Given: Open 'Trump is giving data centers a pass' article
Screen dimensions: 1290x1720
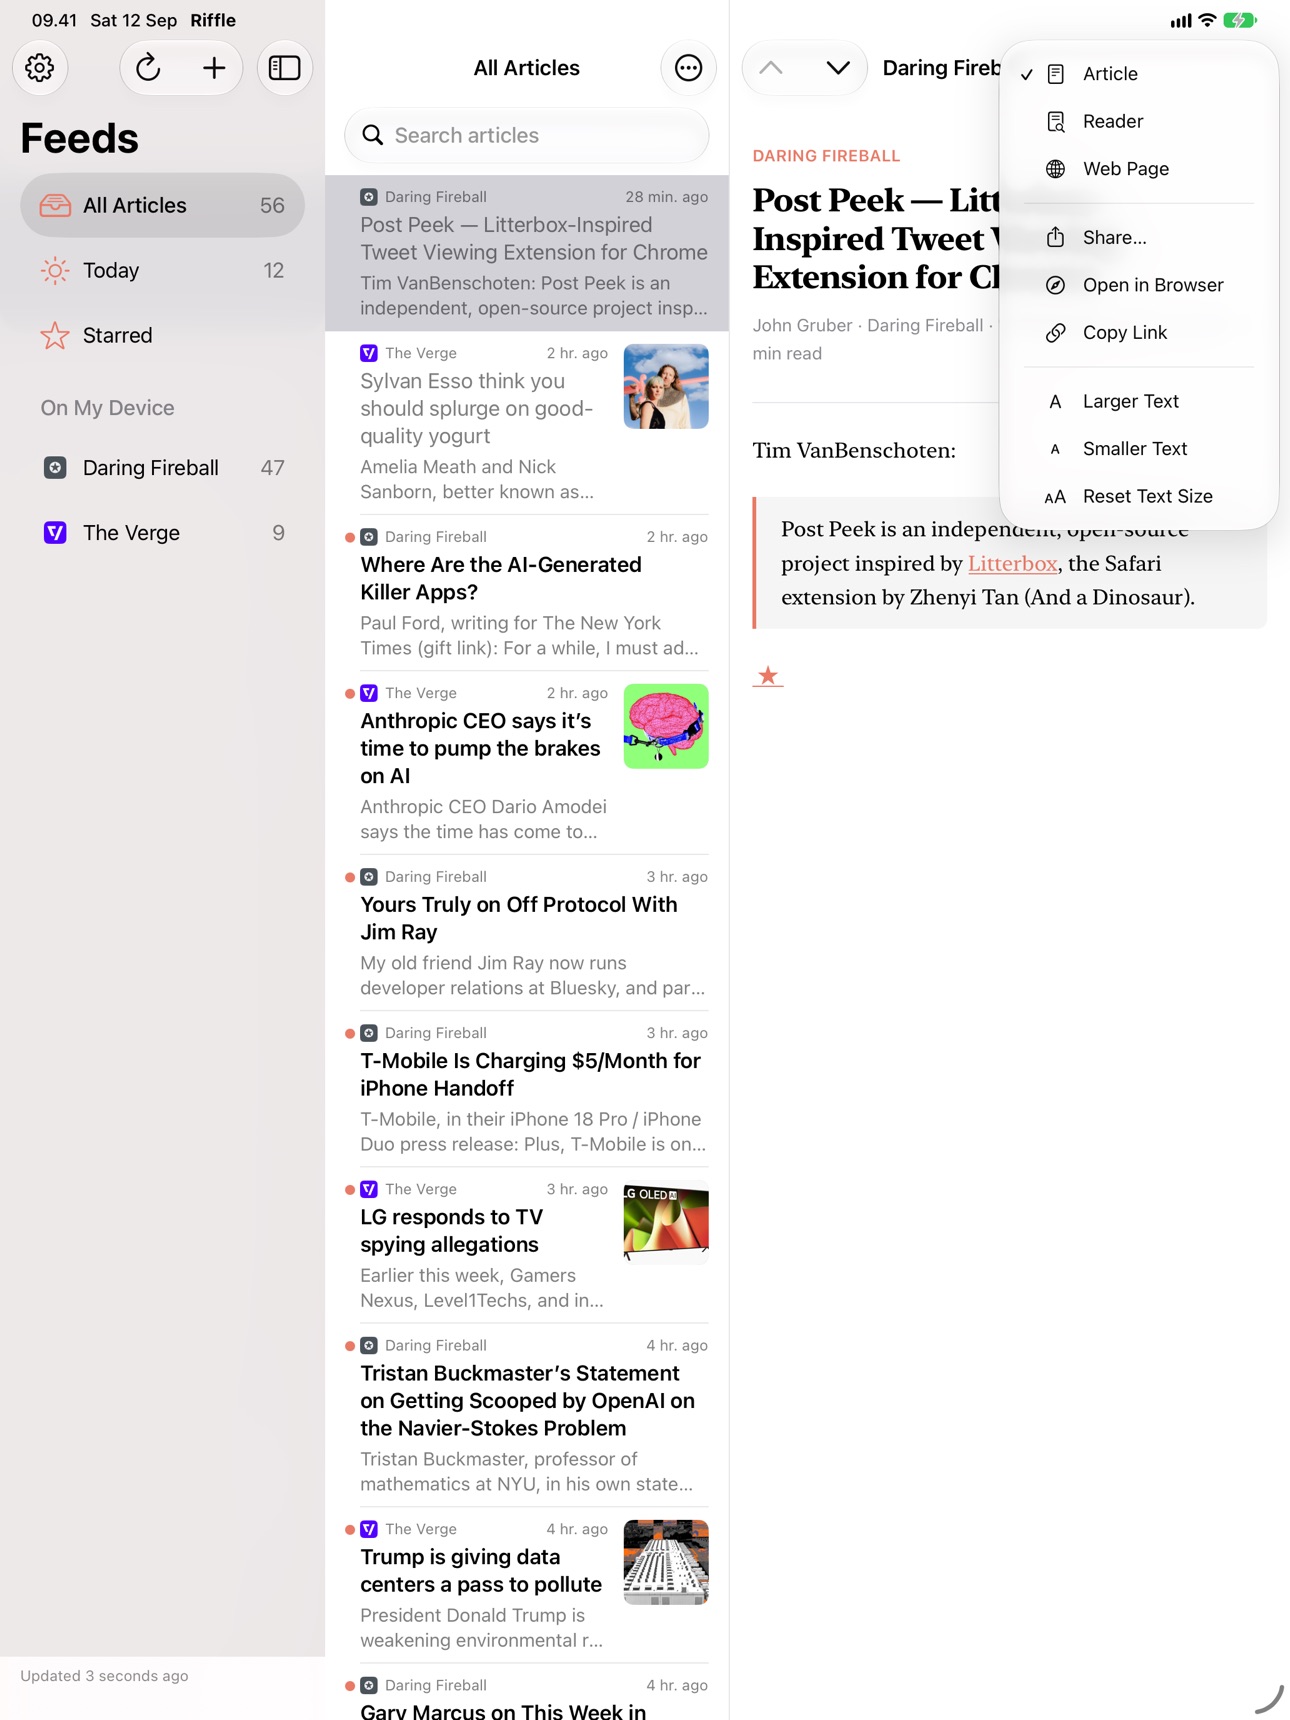Looking at the screenshot, I should click(x=527, y=1586).
